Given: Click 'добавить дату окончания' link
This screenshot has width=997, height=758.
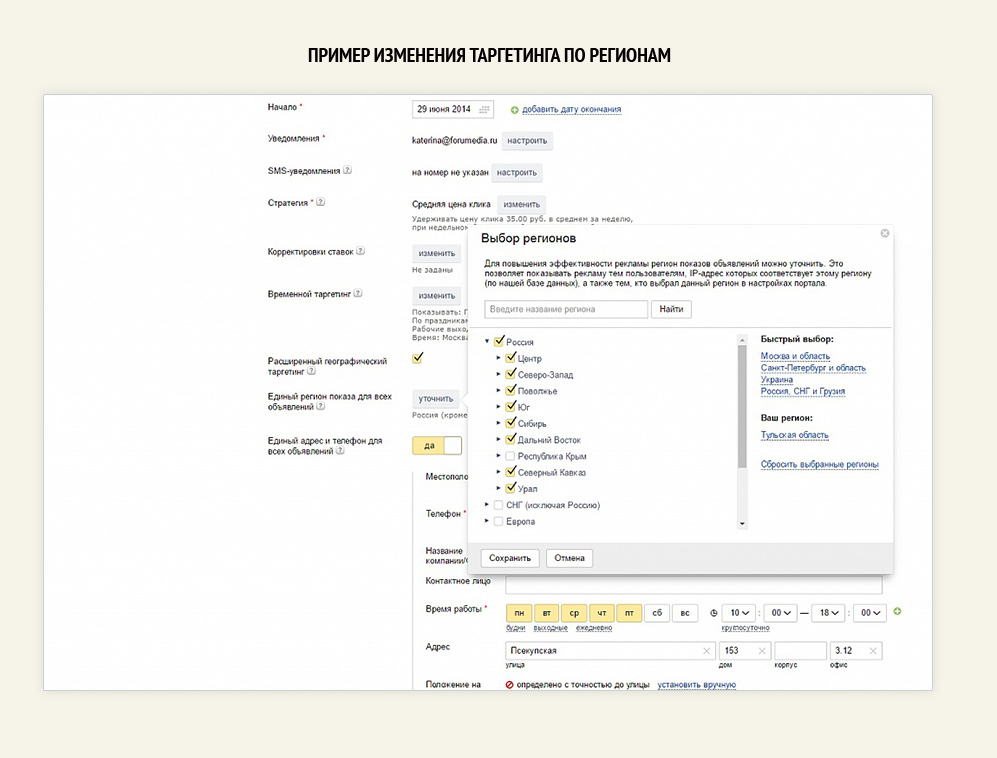Looking at the screenshot, I should pyautogui.click(x=572, y=109).
